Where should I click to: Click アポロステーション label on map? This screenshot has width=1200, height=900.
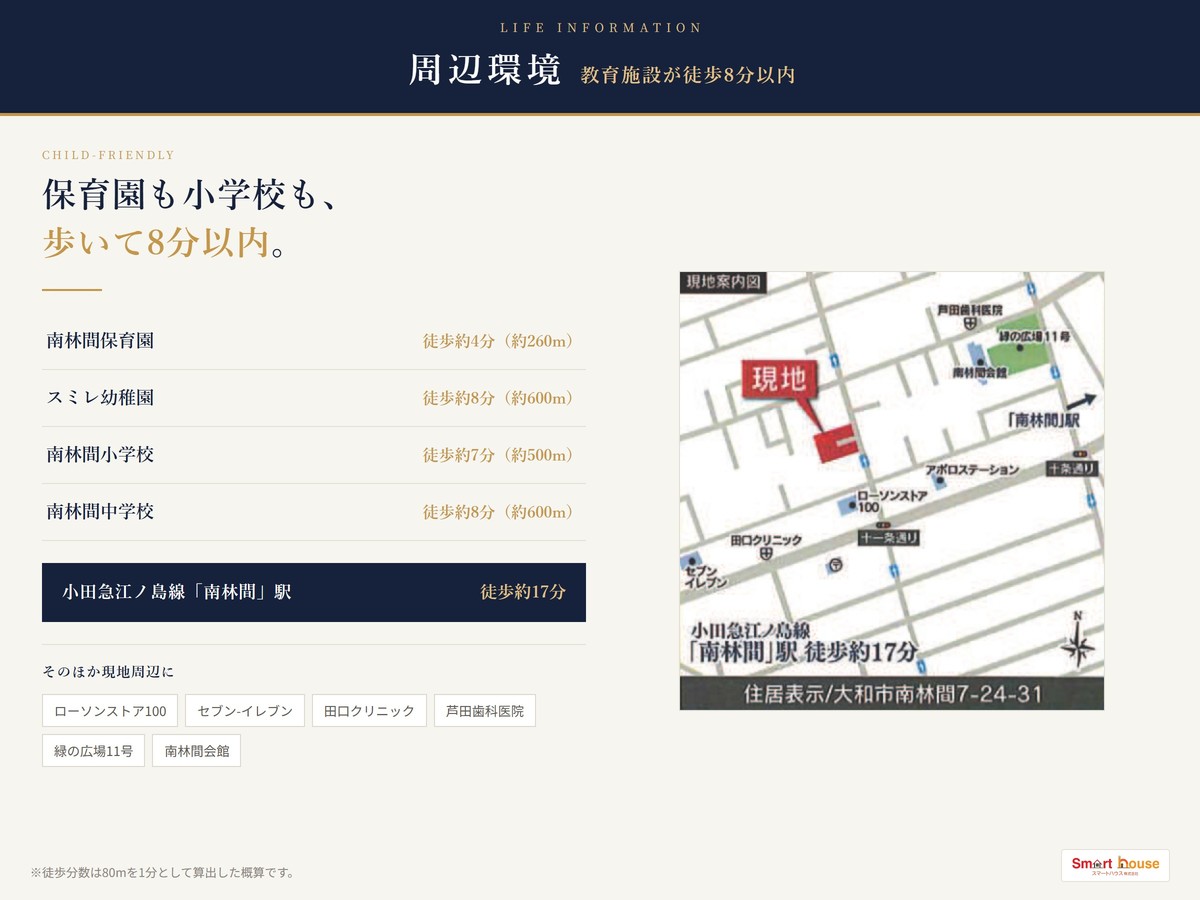973,469
